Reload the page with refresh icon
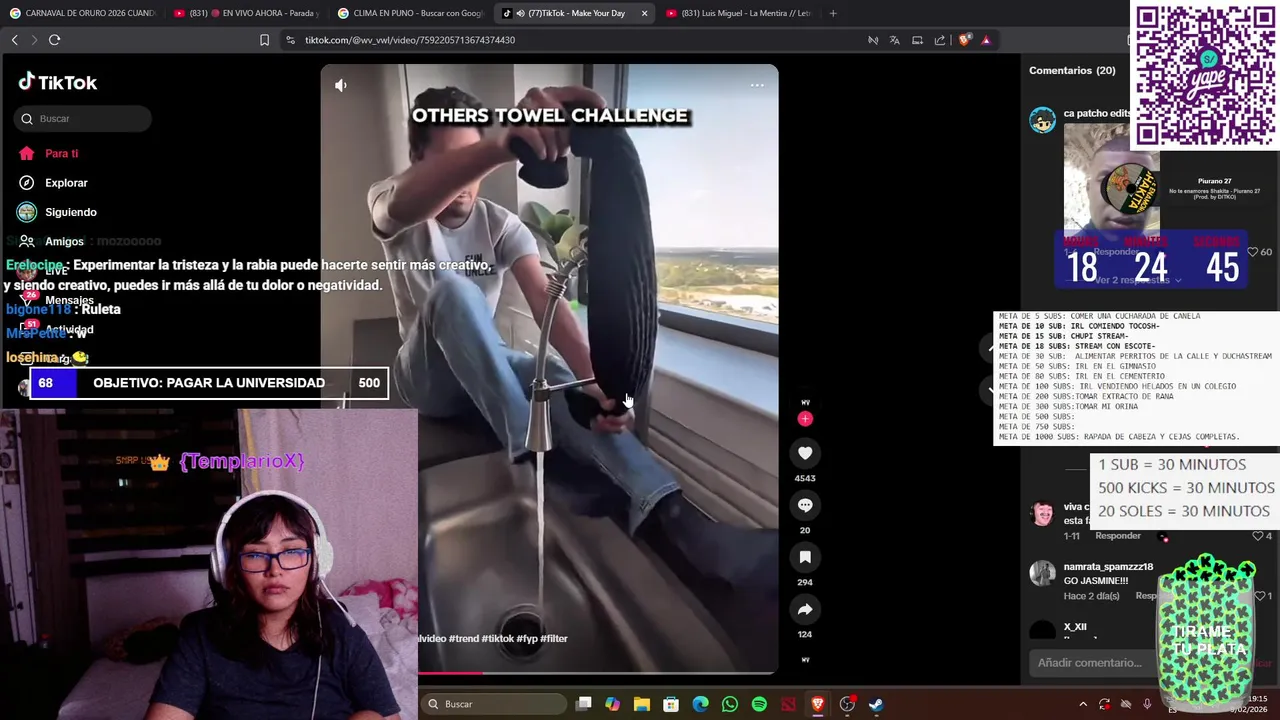The width and height of the screenshot is (1280, 720). tap(55, 40)
